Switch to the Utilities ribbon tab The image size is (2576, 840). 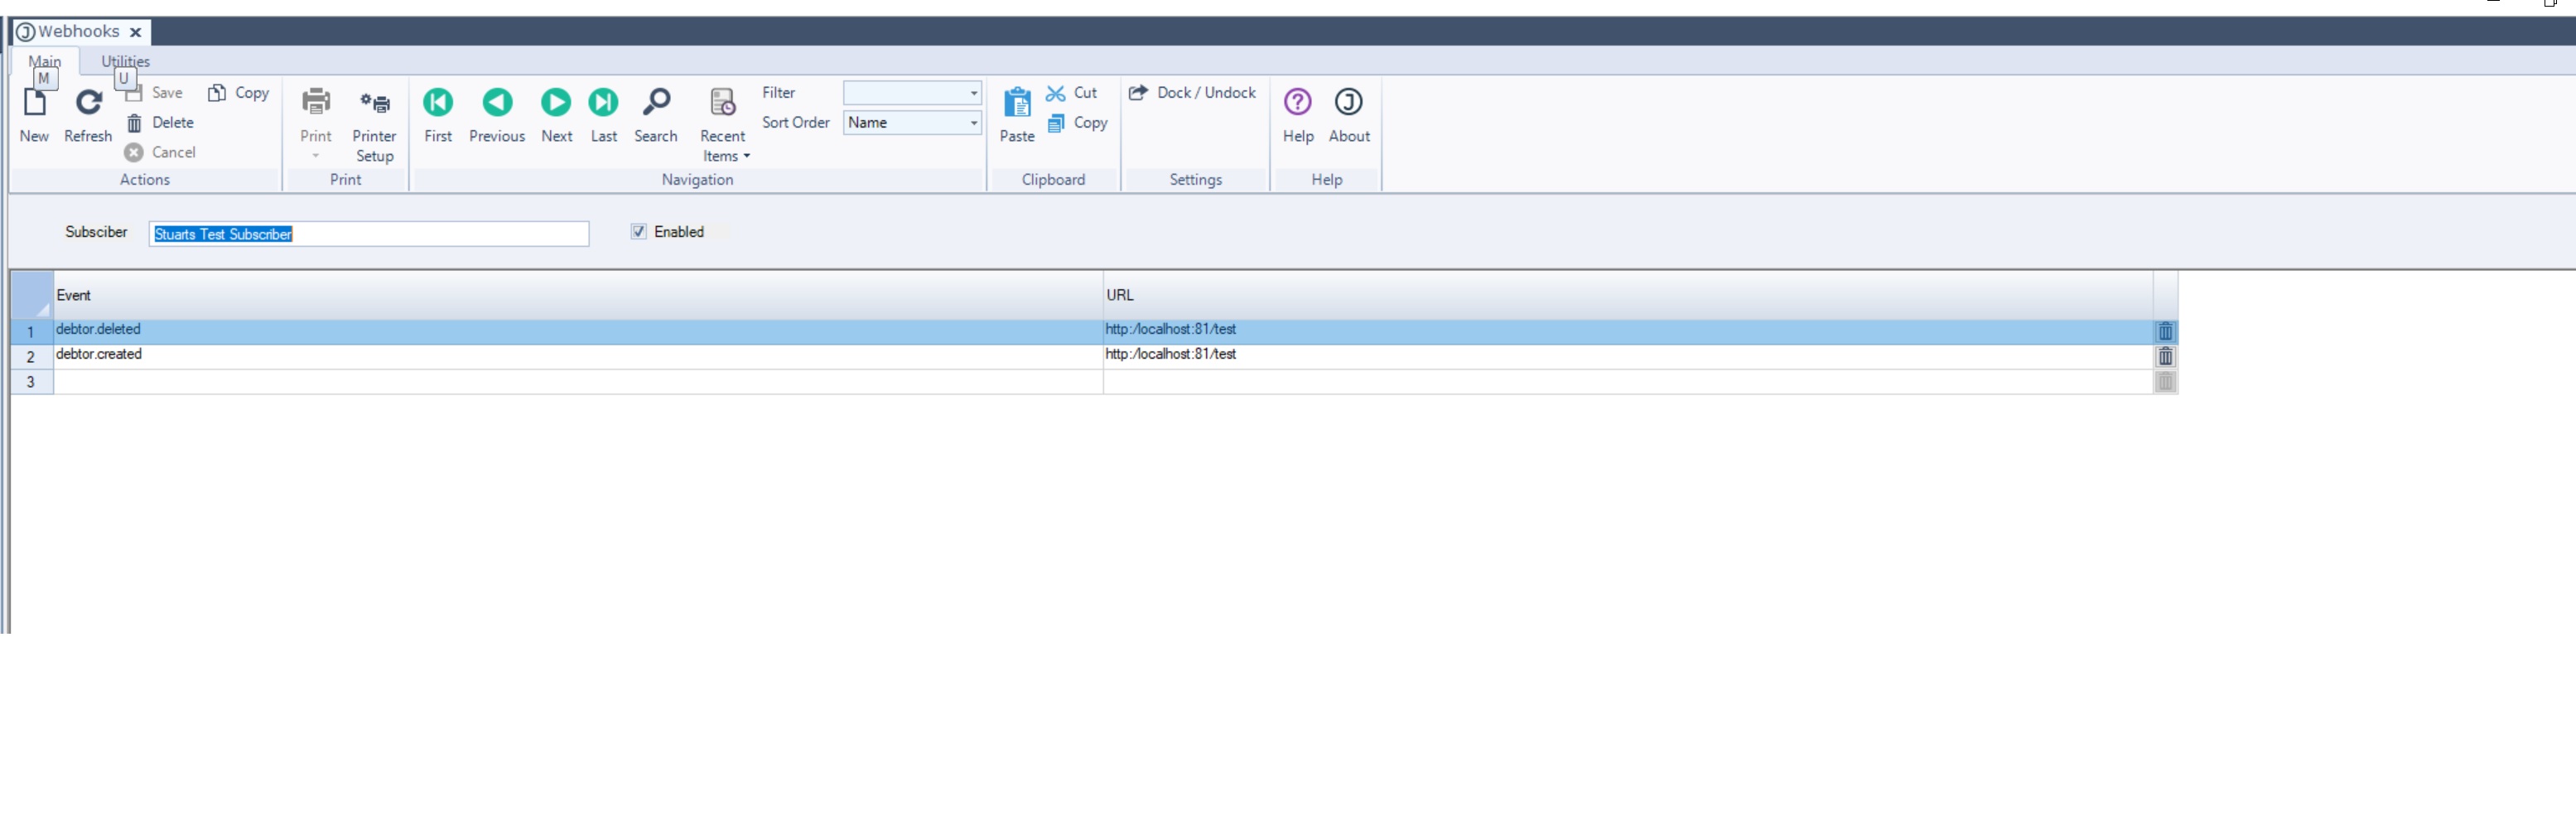(125, 61)
